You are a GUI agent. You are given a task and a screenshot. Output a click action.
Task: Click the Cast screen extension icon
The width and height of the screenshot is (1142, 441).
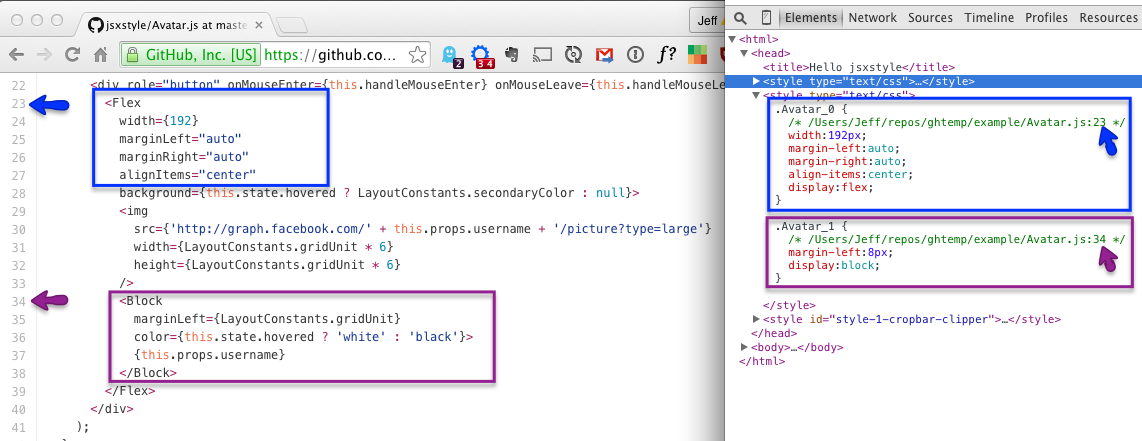click(543, 55)
